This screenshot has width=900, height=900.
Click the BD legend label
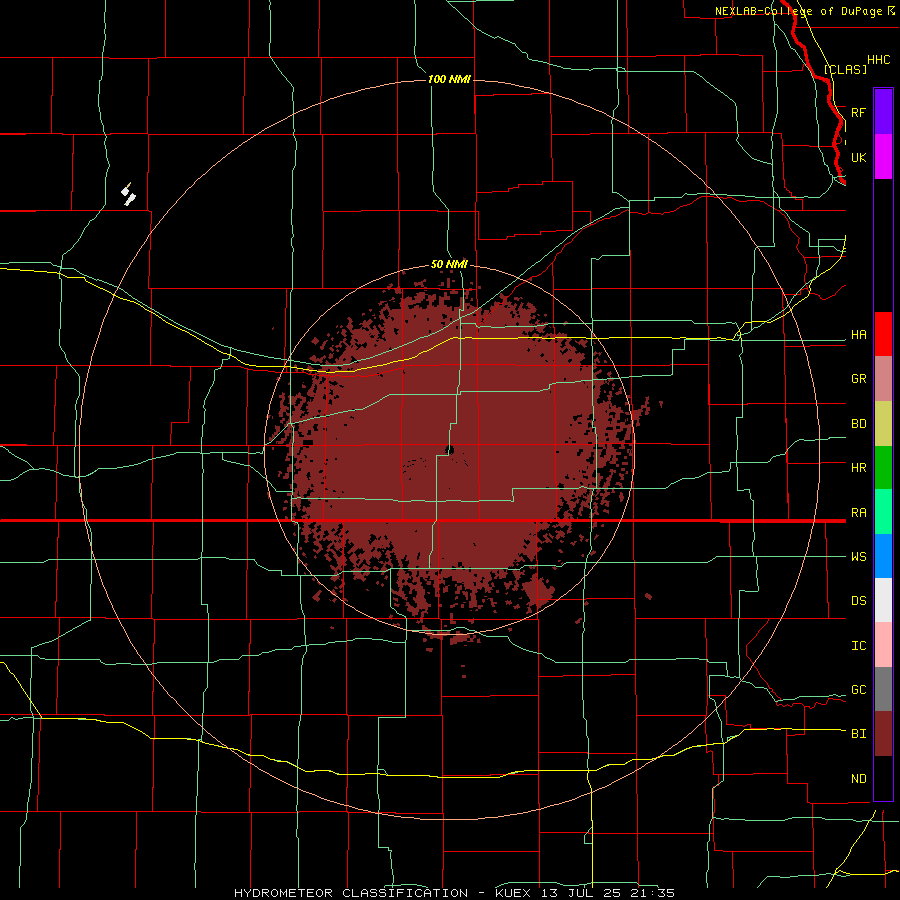point(859,424)
